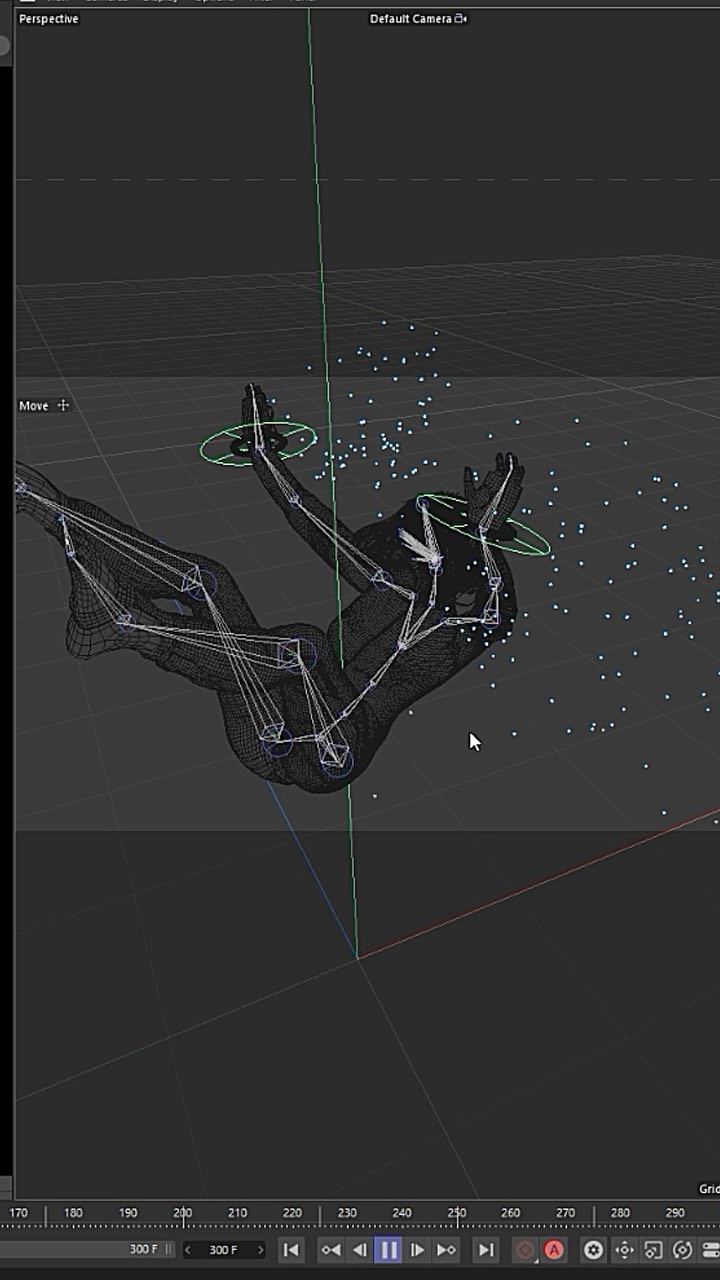The width and height of the screenshot is (720, 1280).
Task: Click the Perspective view label
Action: point(48,18)
